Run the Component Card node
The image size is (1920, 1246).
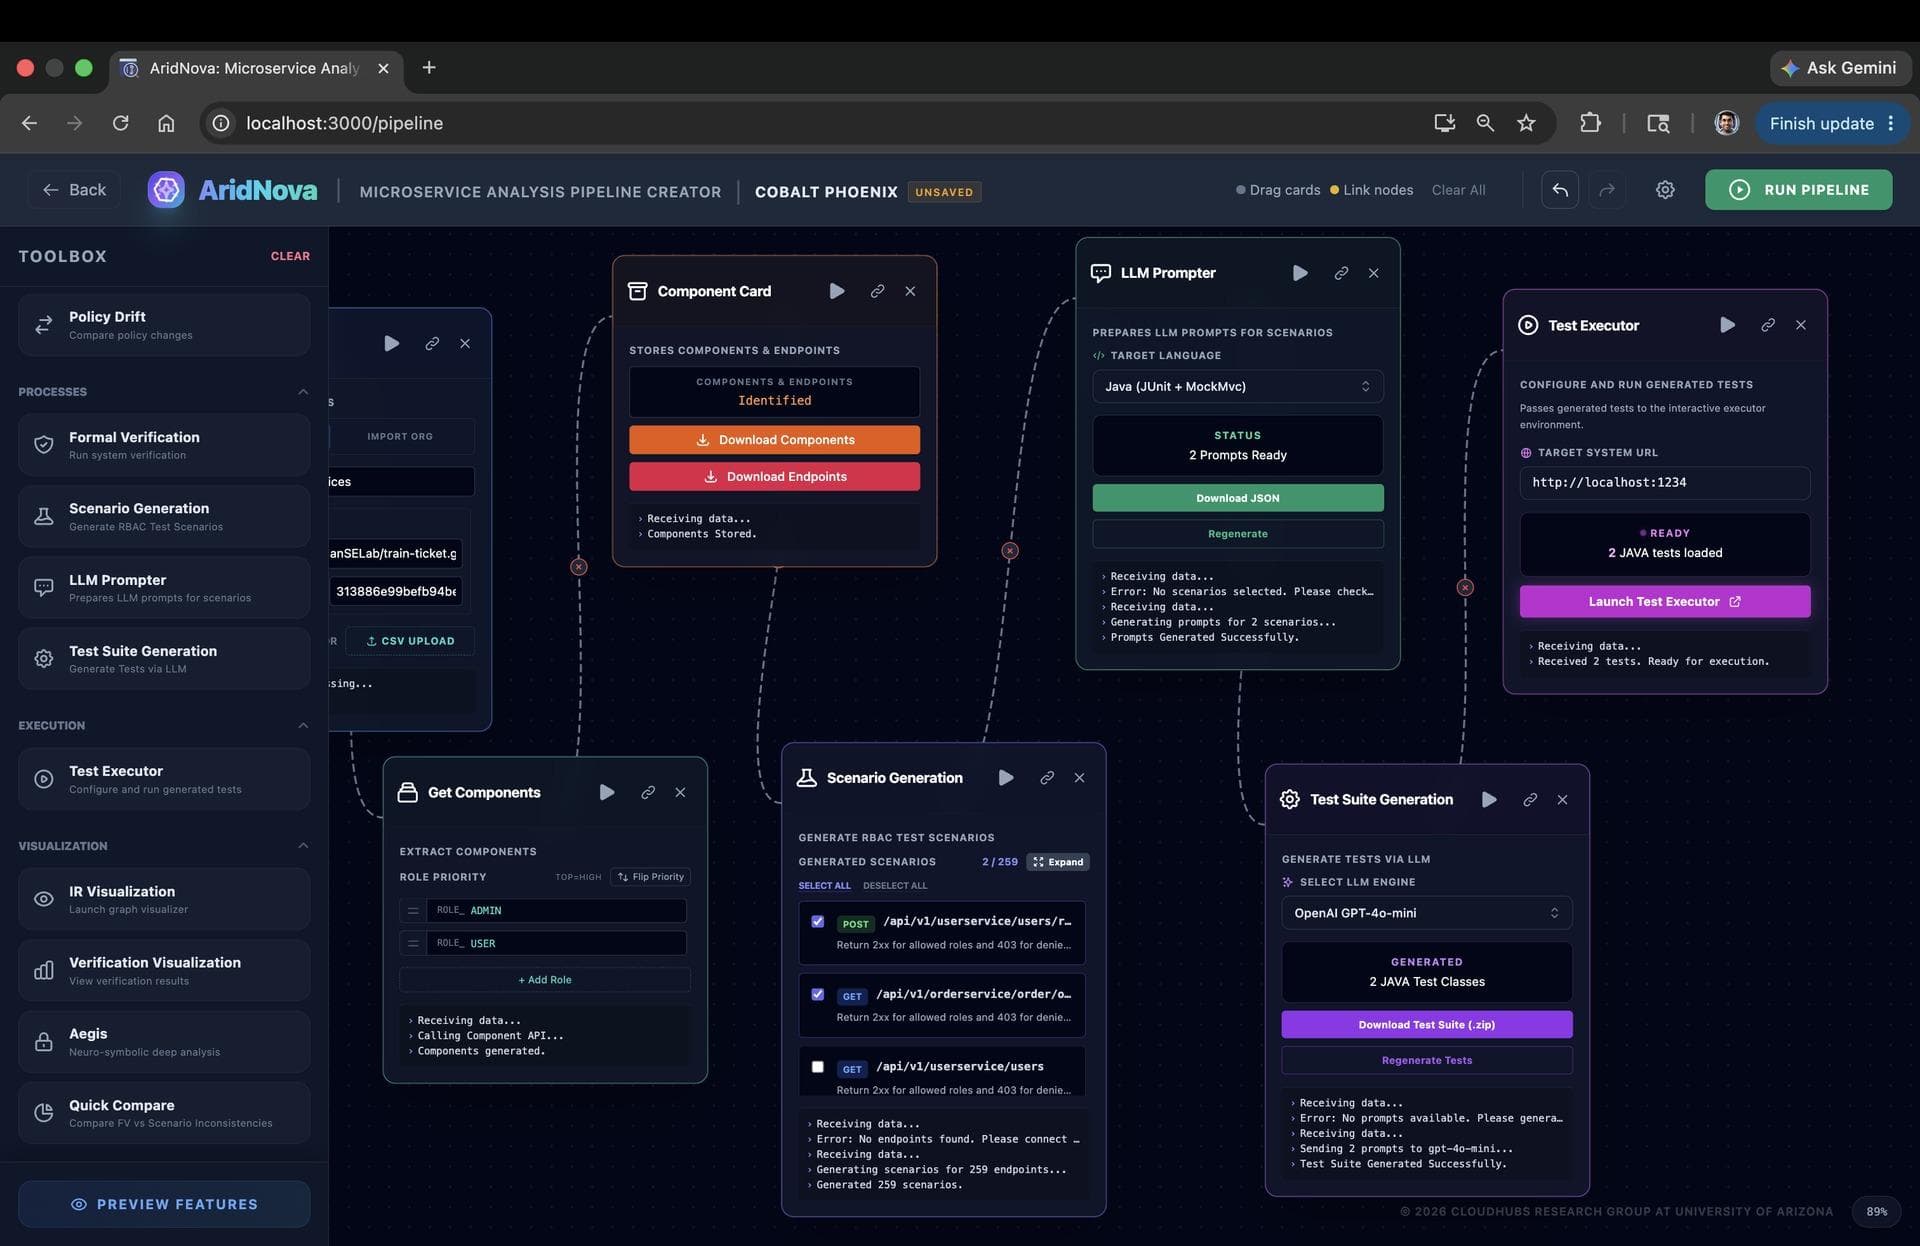click(837, 291)
